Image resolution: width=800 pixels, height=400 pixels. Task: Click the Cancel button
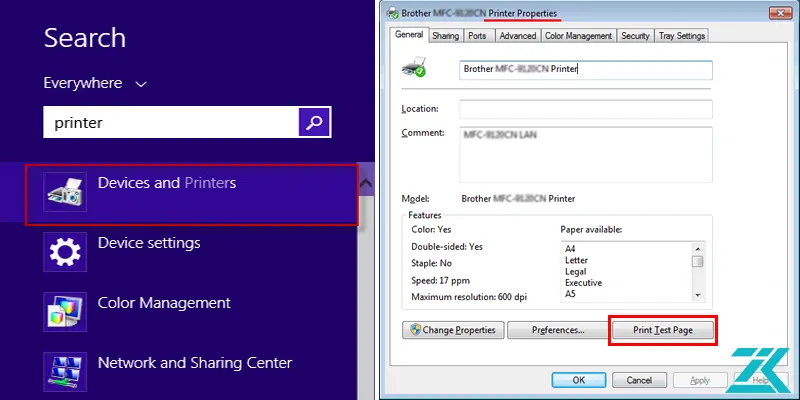(639, 380)
